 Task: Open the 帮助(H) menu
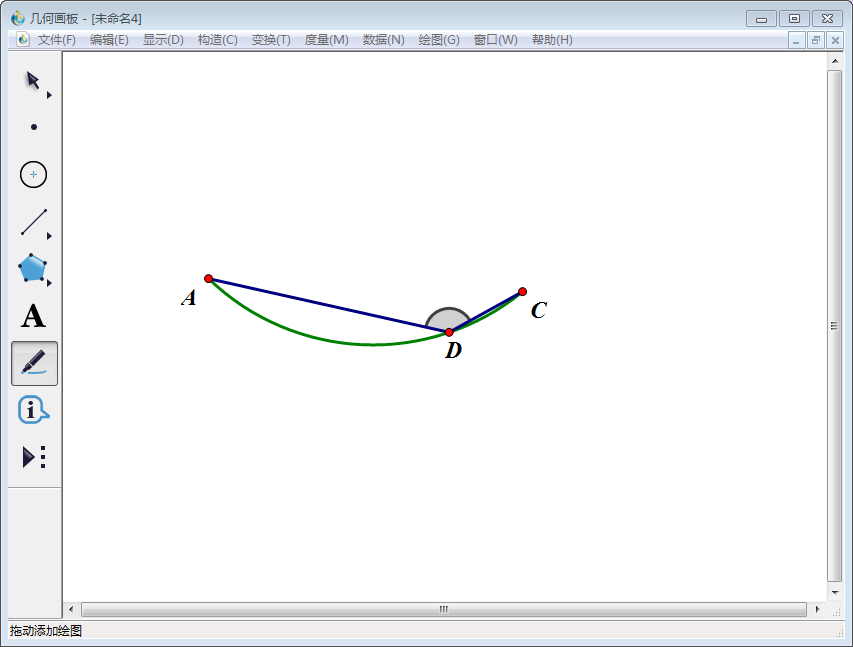552,40
